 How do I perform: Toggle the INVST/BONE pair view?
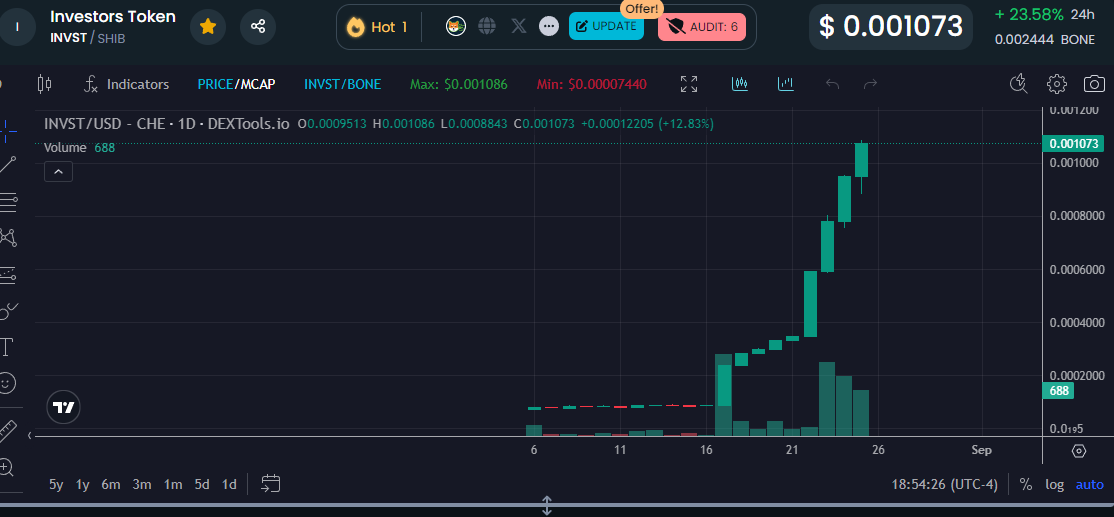point(342,85)
